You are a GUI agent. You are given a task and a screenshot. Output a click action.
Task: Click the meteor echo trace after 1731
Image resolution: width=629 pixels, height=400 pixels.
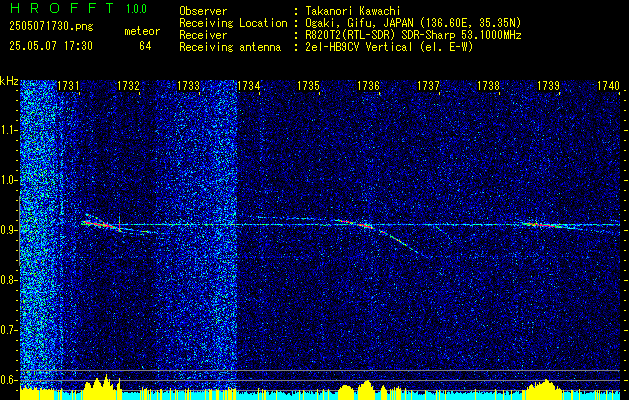[102, 224]
